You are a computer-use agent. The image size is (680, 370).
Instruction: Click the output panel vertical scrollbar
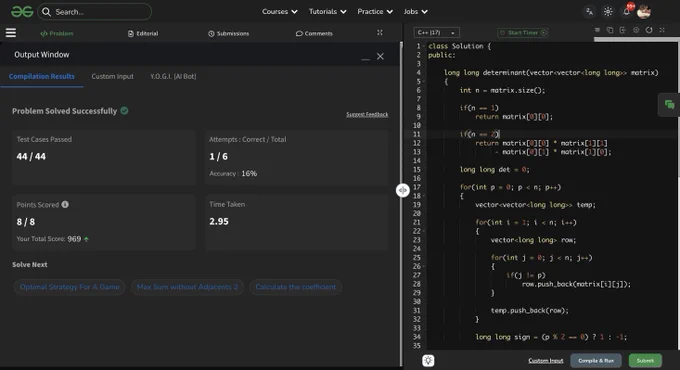pyautogui.click(x=401, y=204)
